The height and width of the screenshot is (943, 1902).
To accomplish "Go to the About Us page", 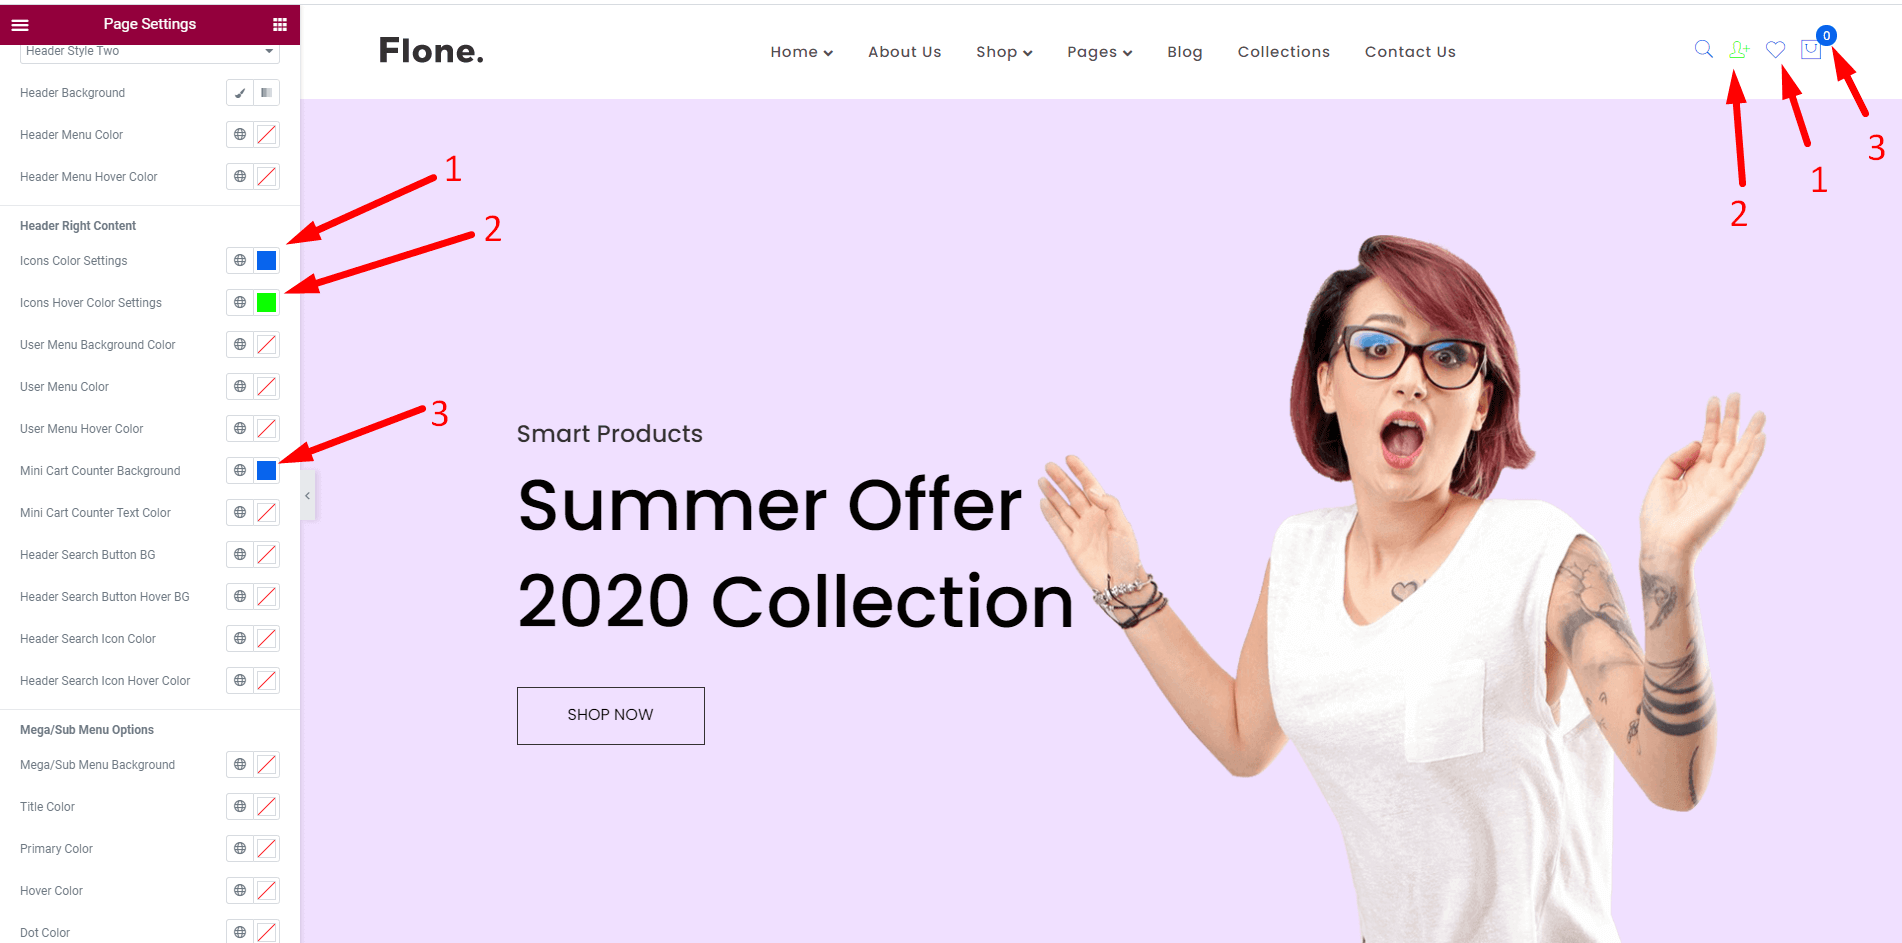I will coord(904,52).
